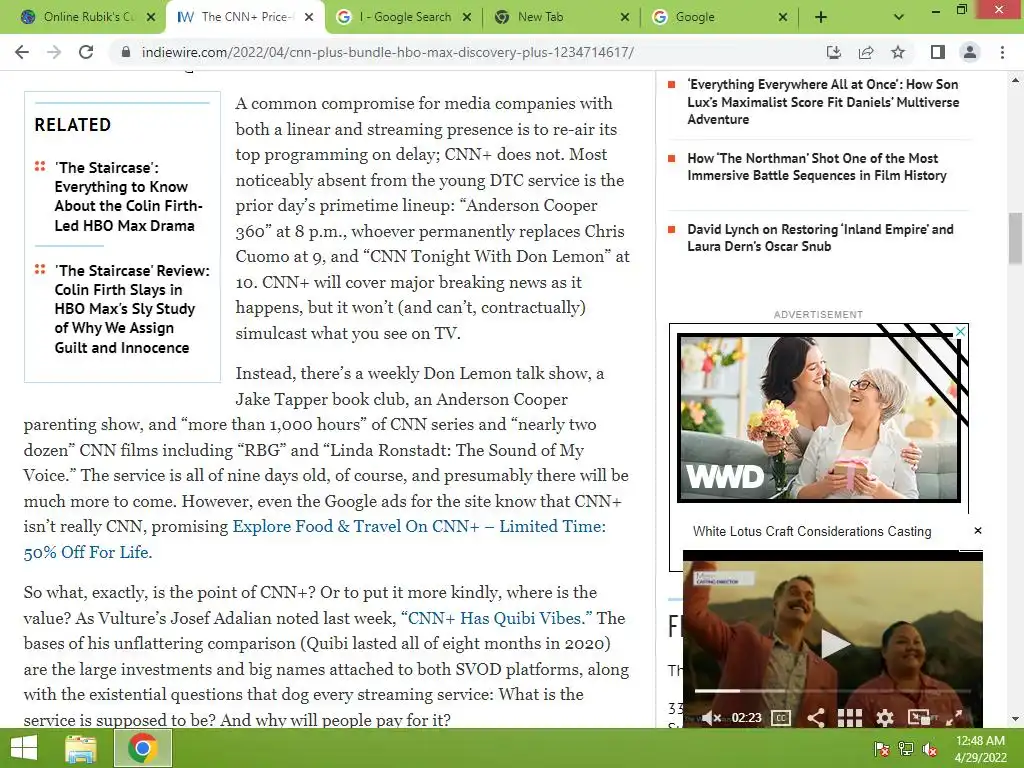This screenshot has height=768, width=1024.
Task: View site information via the padlock icon
Action: 126,52
